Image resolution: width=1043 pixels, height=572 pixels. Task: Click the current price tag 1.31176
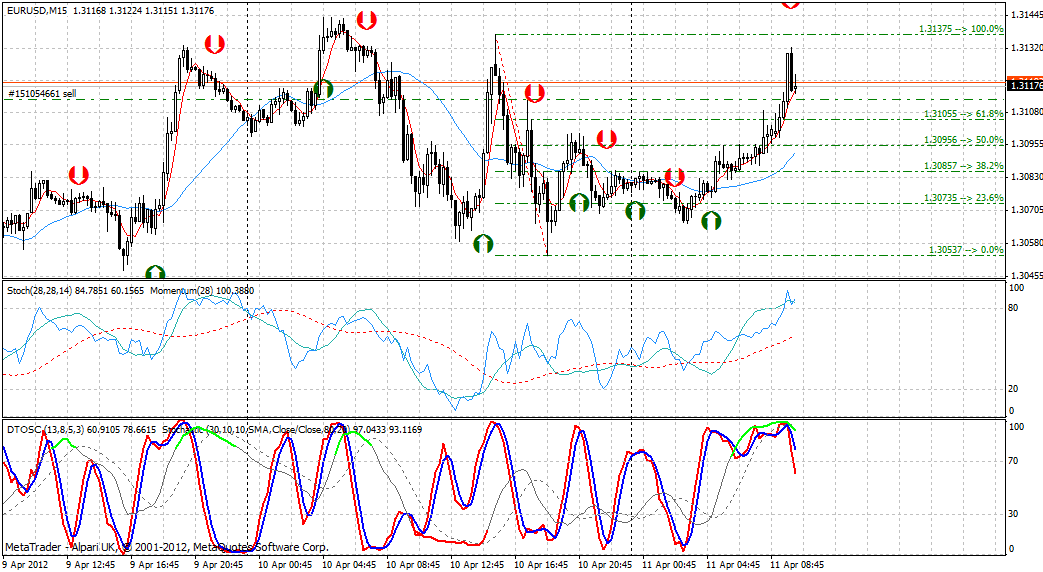[x=1025, y=85]
